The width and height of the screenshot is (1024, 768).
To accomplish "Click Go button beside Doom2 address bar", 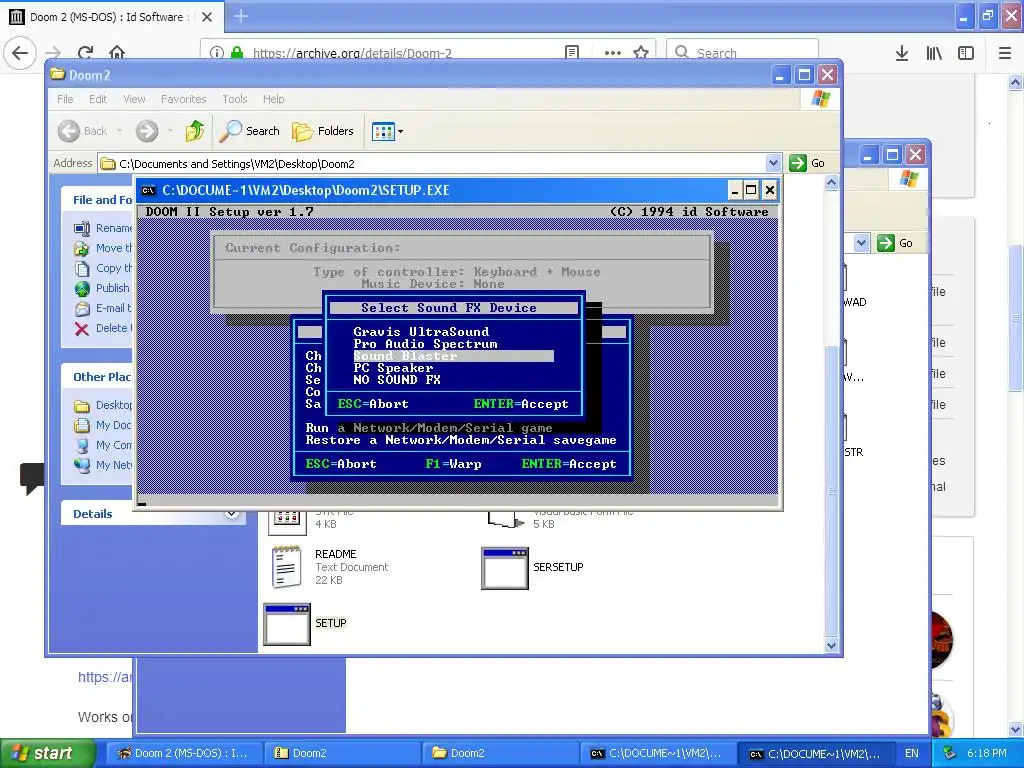I will [807, 163].
